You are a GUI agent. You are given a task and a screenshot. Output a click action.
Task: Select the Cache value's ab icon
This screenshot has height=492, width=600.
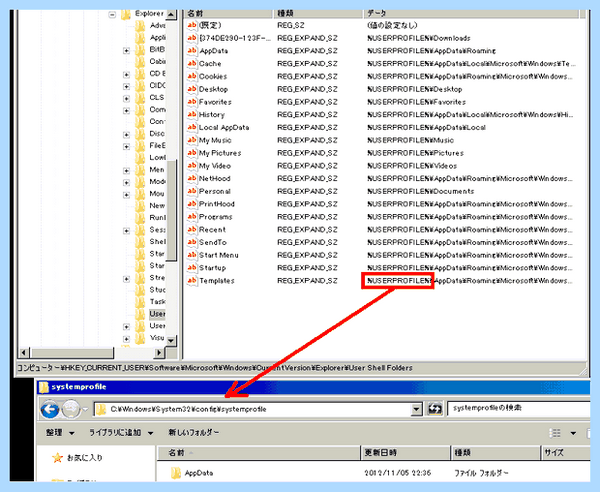192,64
